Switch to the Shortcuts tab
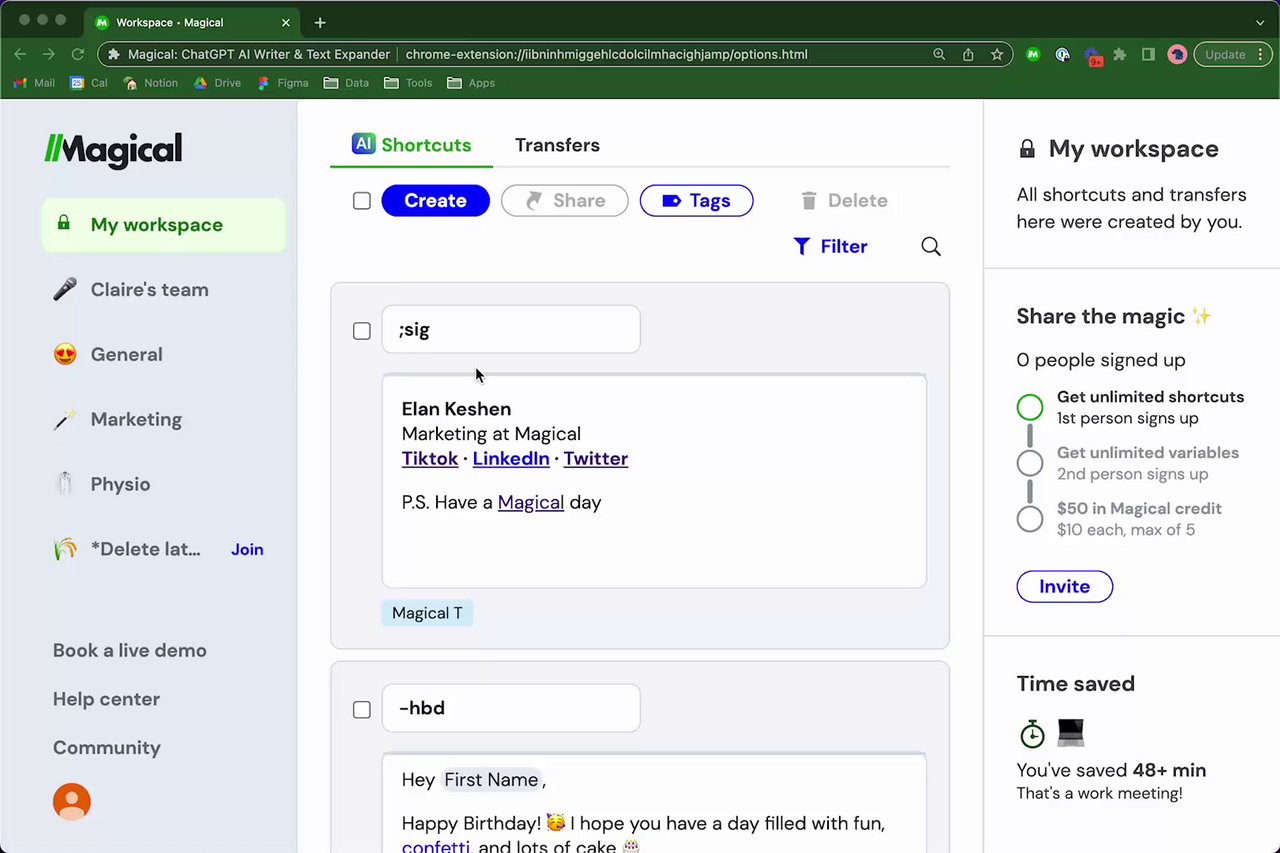 click(411, 145)
